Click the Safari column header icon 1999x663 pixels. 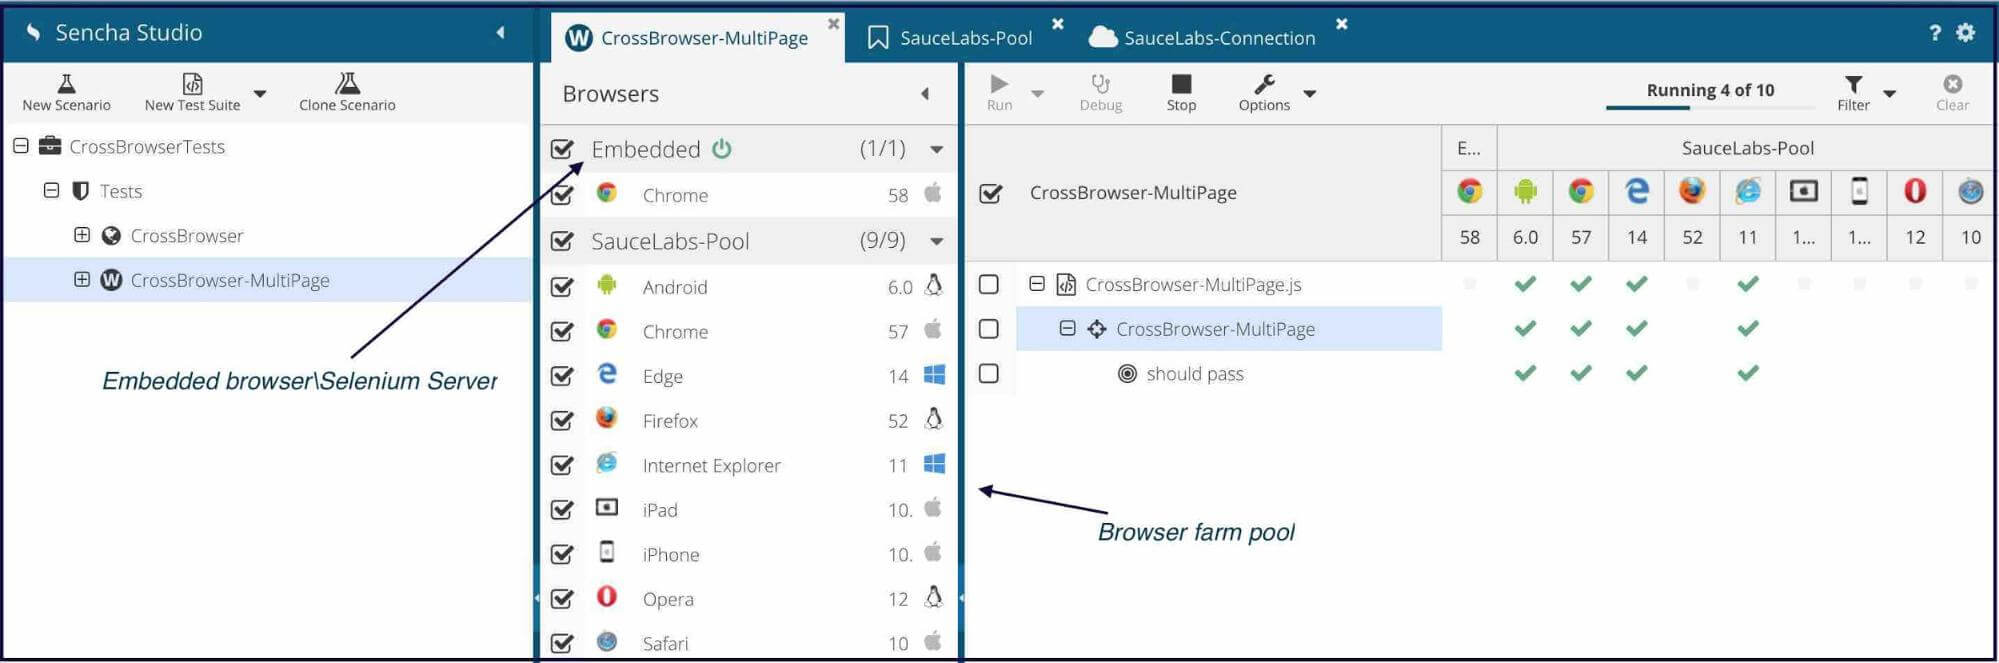(1970, 191)
